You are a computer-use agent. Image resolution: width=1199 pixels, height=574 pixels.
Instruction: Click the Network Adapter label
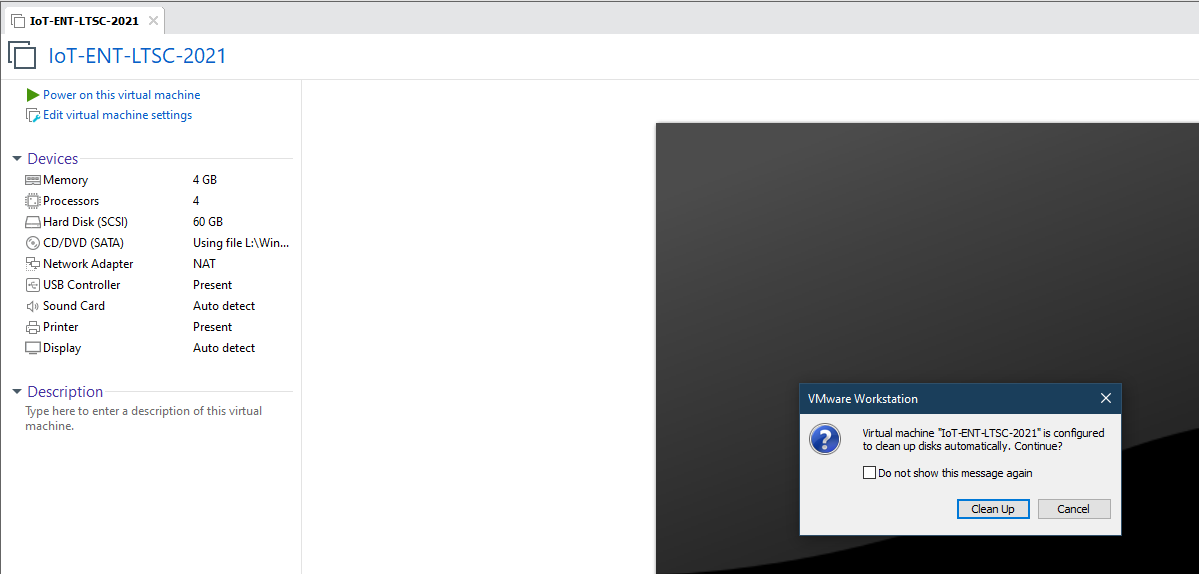(88, 264)
